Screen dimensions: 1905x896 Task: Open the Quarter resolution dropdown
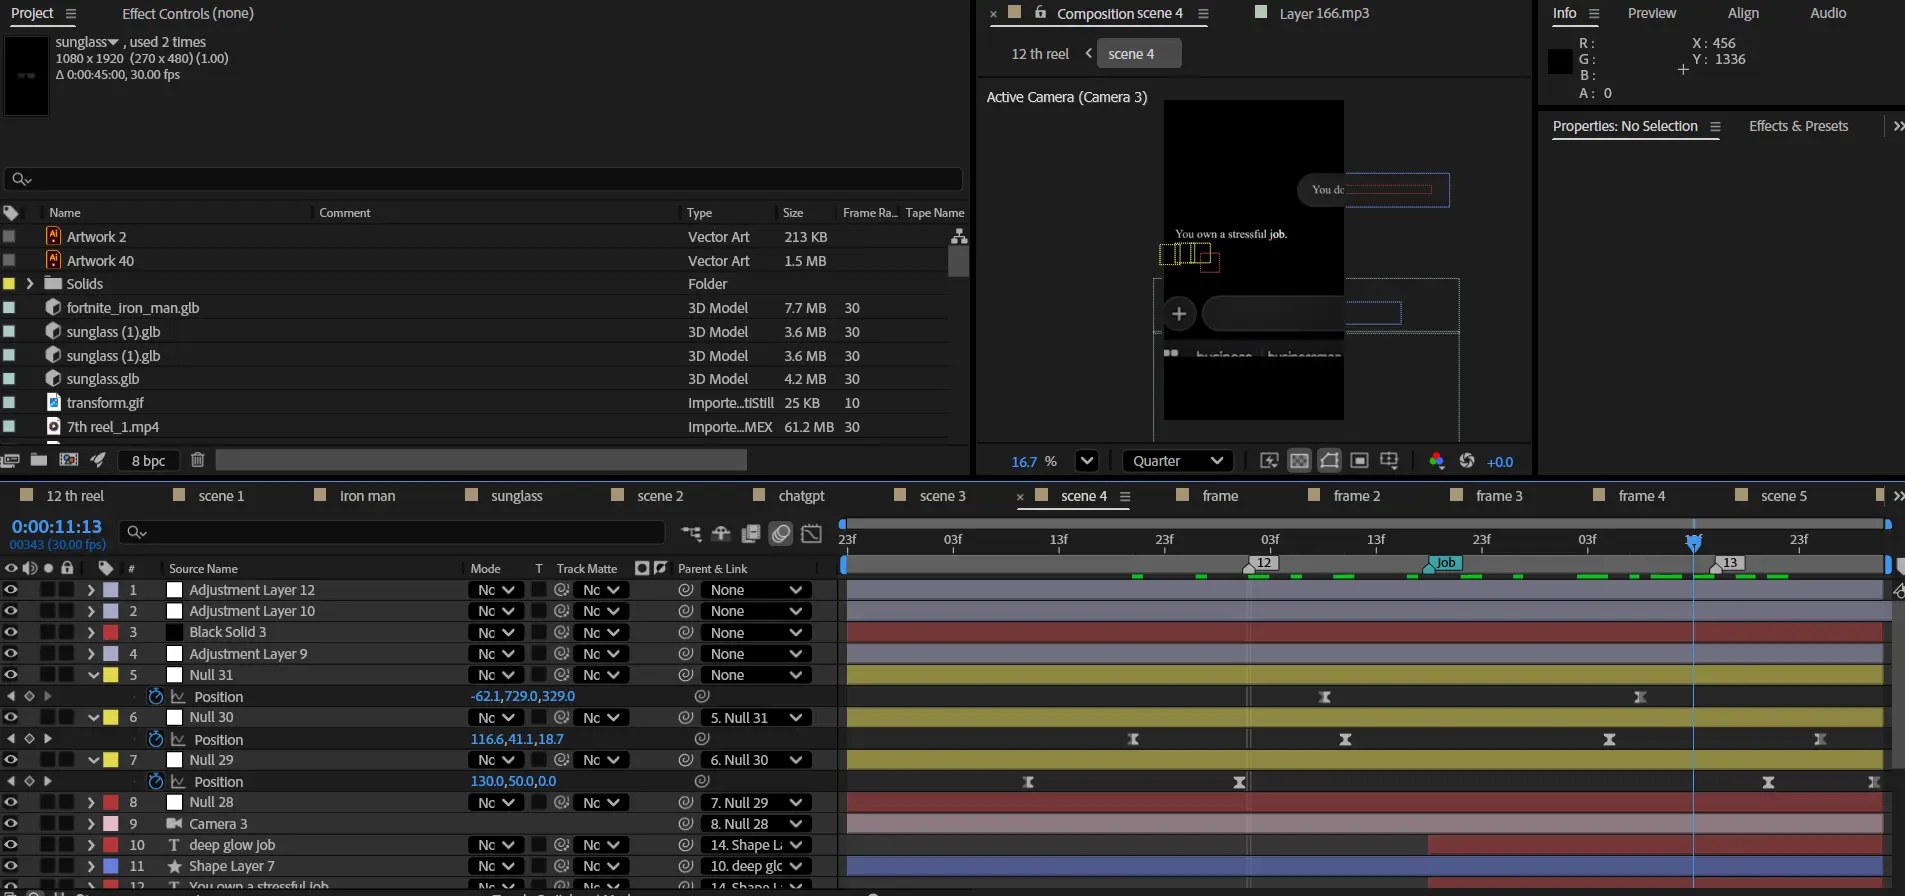click(x=1178, y=461)
